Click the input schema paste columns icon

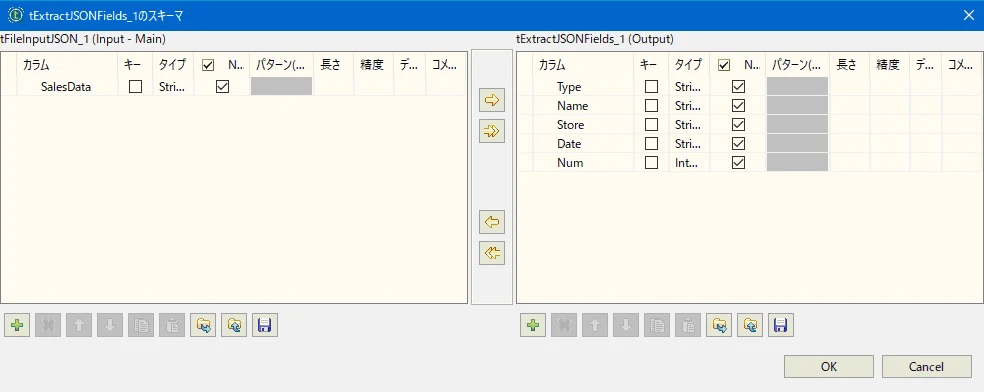tap(172, 326)
